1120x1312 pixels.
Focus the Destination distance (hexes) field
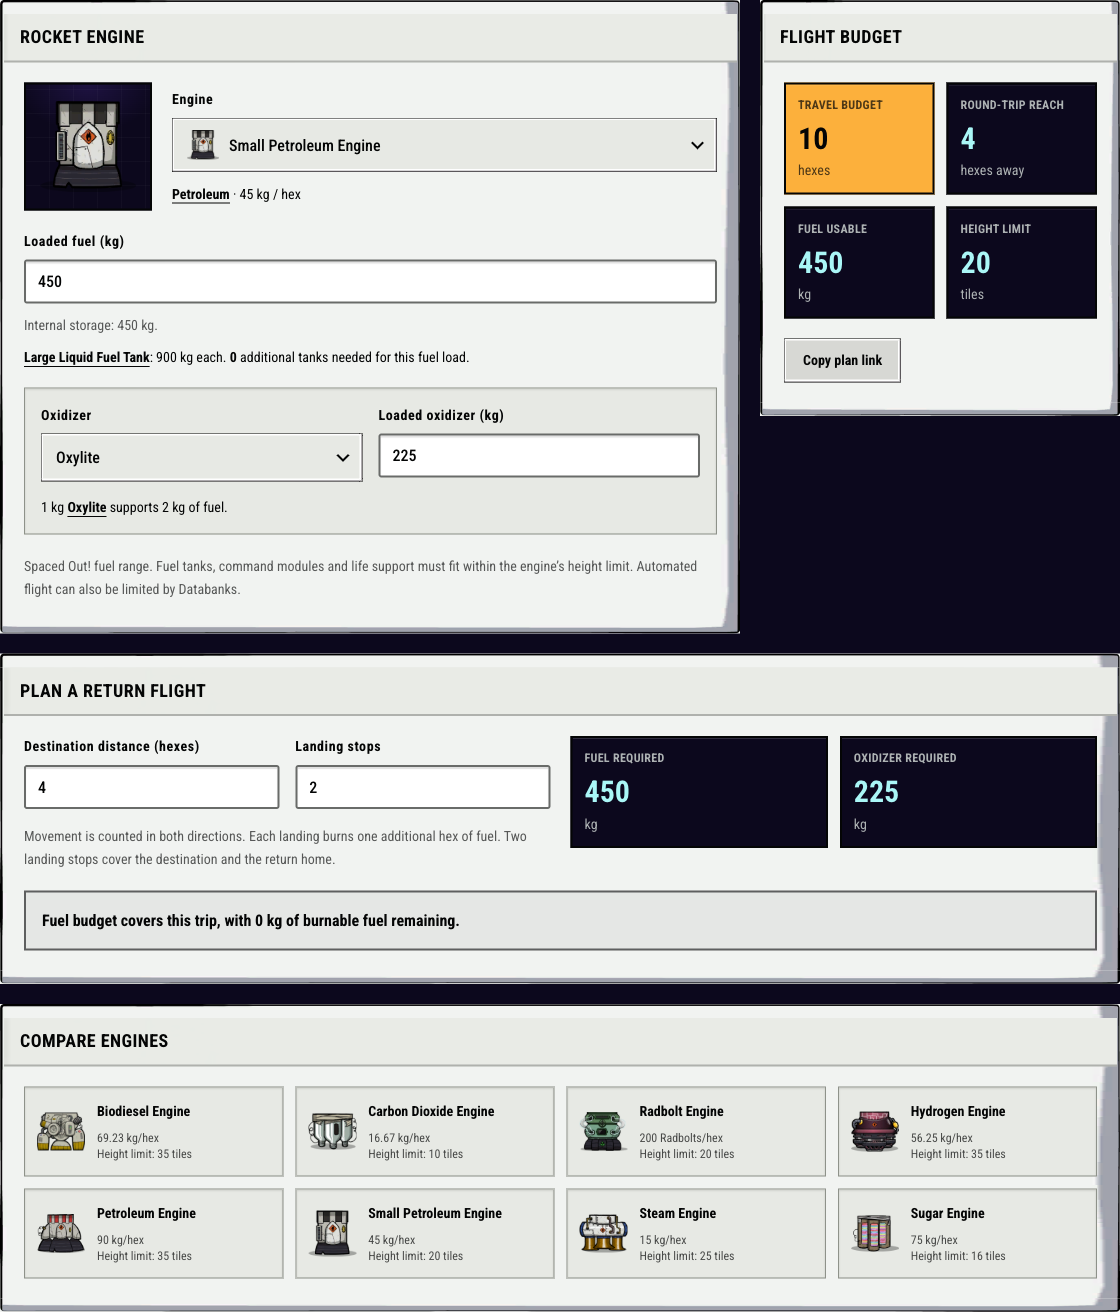tap(151, 787)
